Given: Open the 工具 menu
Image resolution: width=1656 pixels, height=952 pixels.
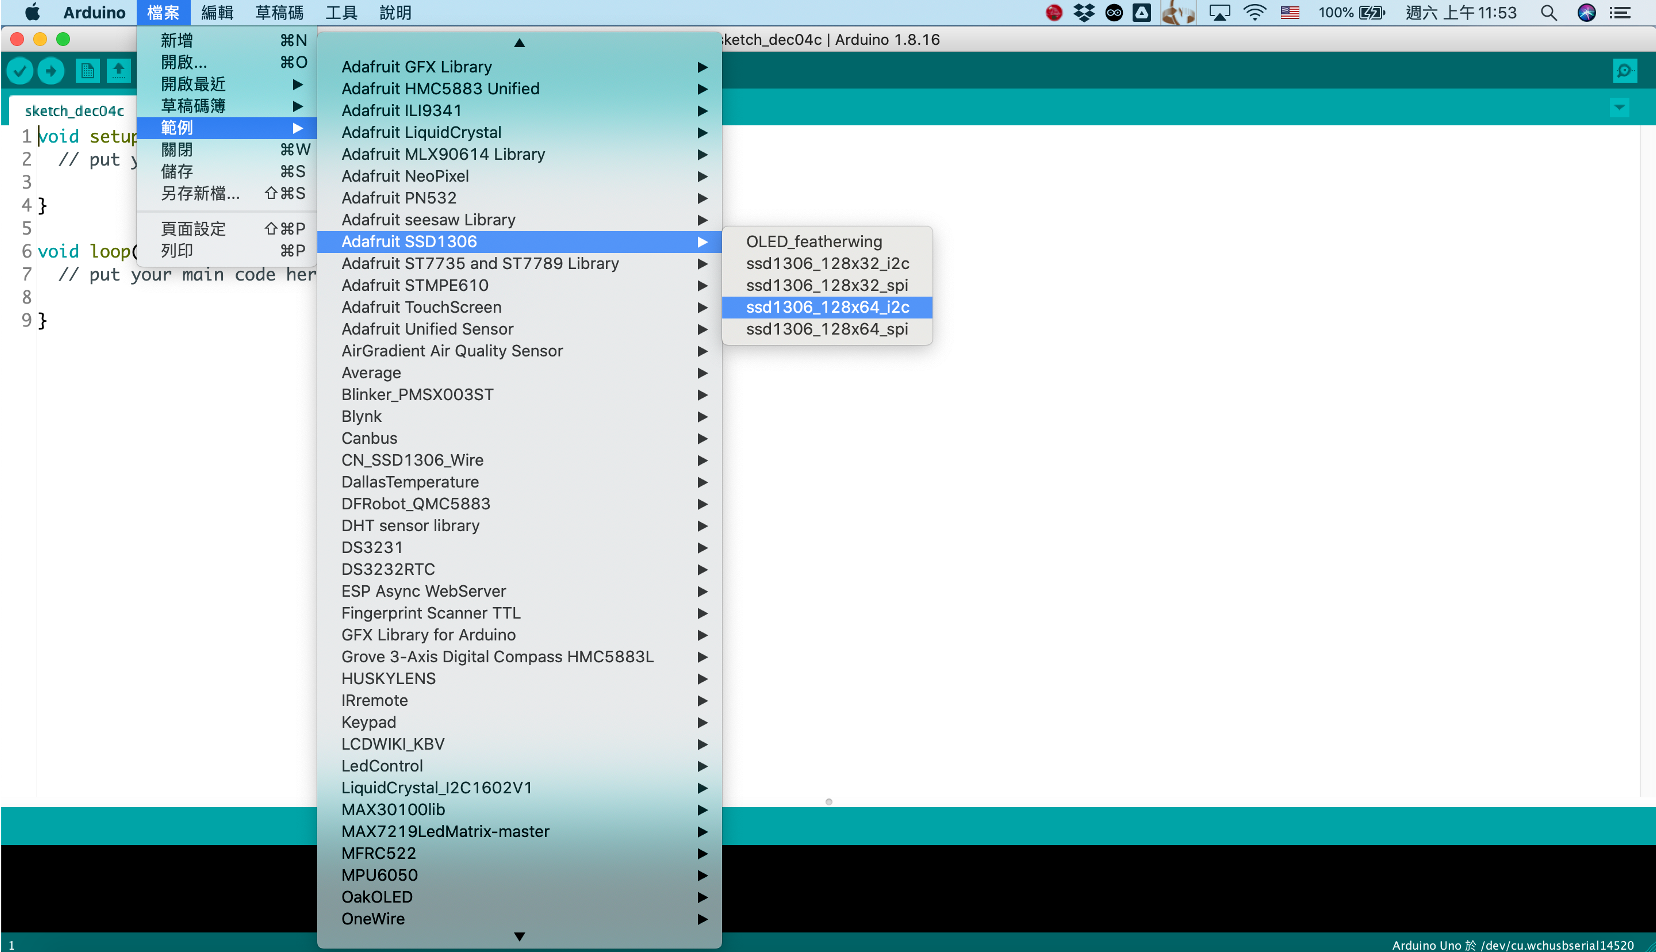Looking at the screenshot, I should pos(340,13).
